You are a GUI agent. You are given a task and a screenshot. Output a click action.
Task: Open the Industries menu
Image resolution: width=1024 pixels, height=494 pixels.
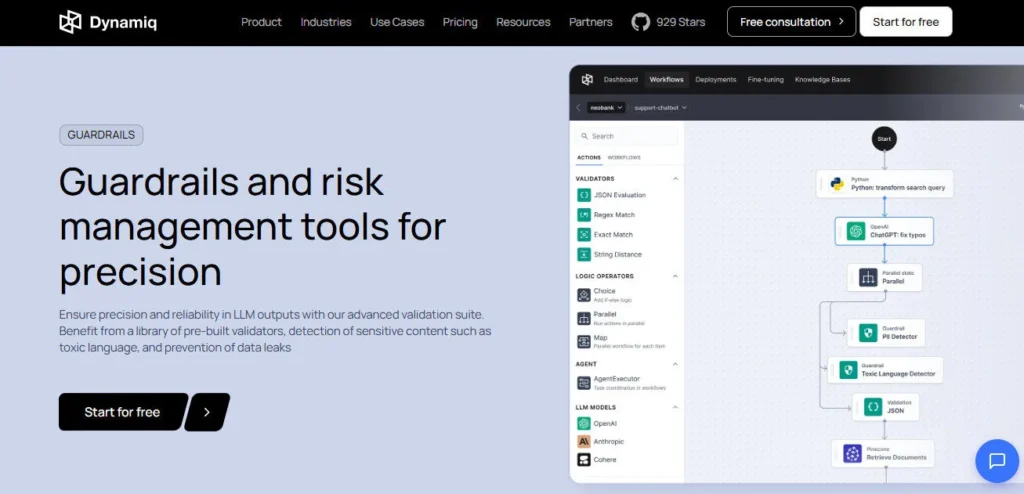(x=326, y=22)
